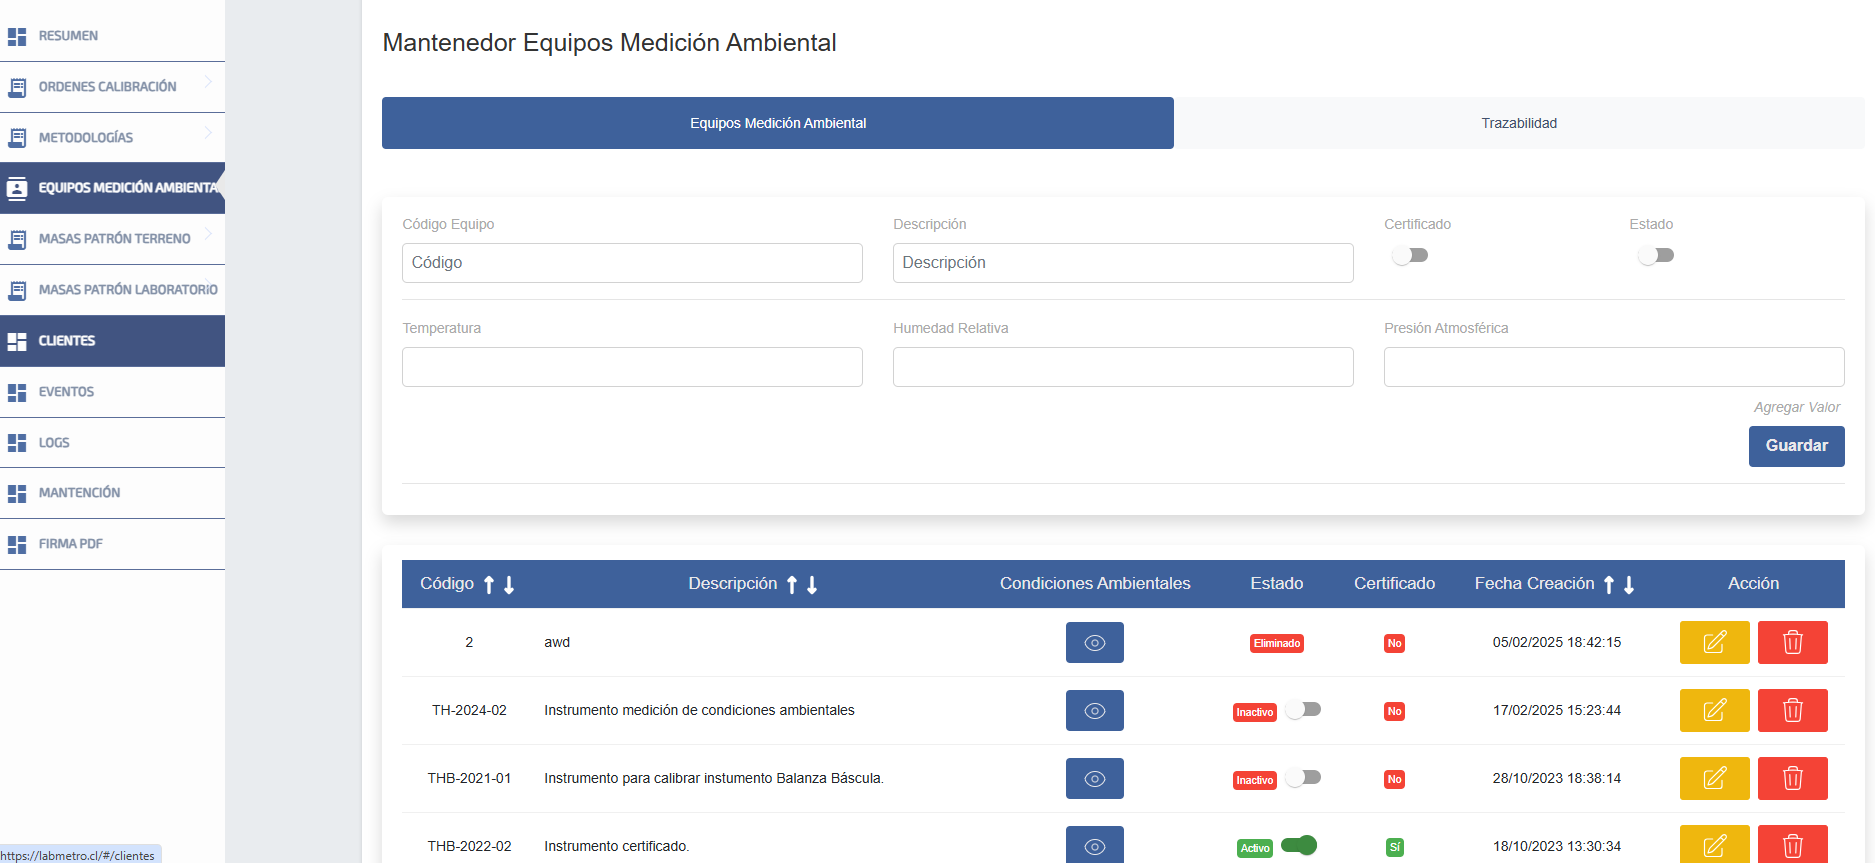Sort Fecha Creación column descending arrow
The image size is (1875, 863).
click(x=1629, y=585)
